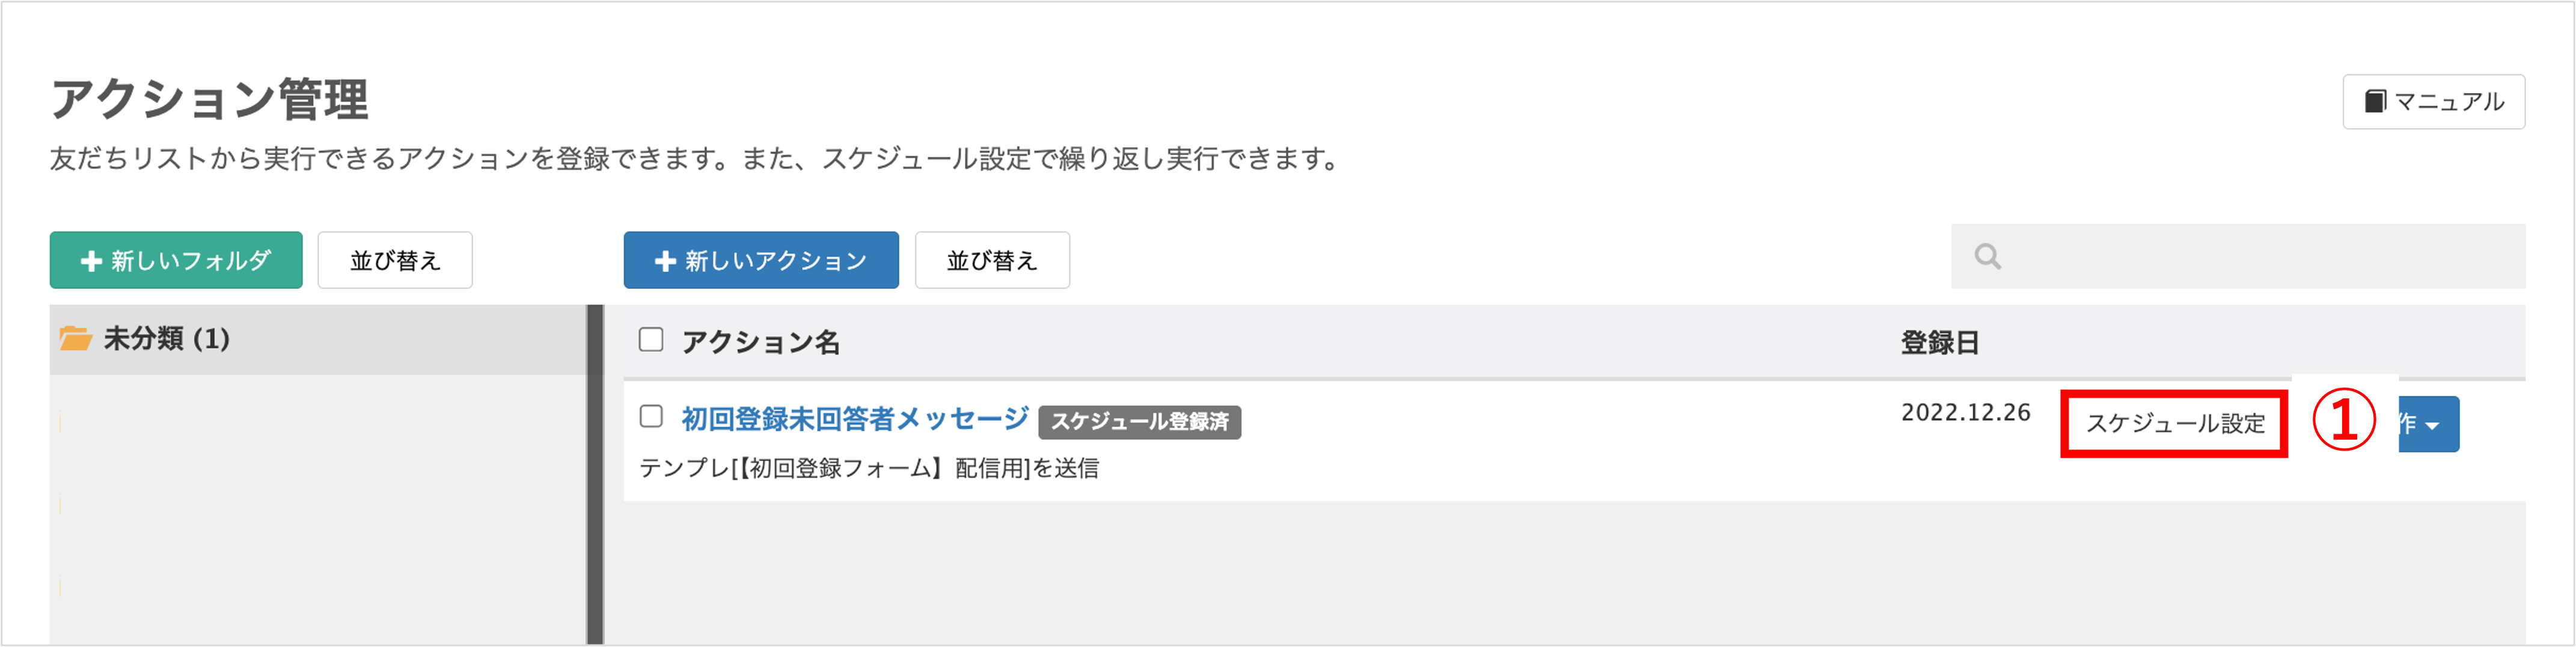Click the orange 未分類 folder icon
Image resolution: width=2576 pixels, height=647 pixels.
point(75,338)
